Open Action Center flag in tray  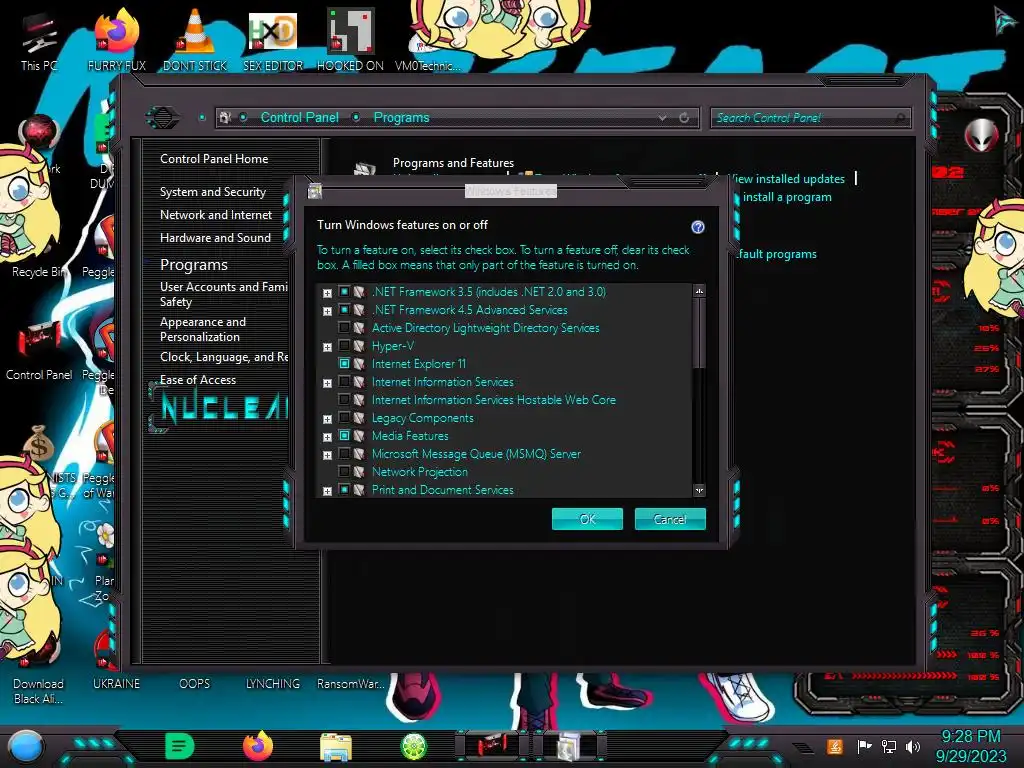tap(864, 746)
